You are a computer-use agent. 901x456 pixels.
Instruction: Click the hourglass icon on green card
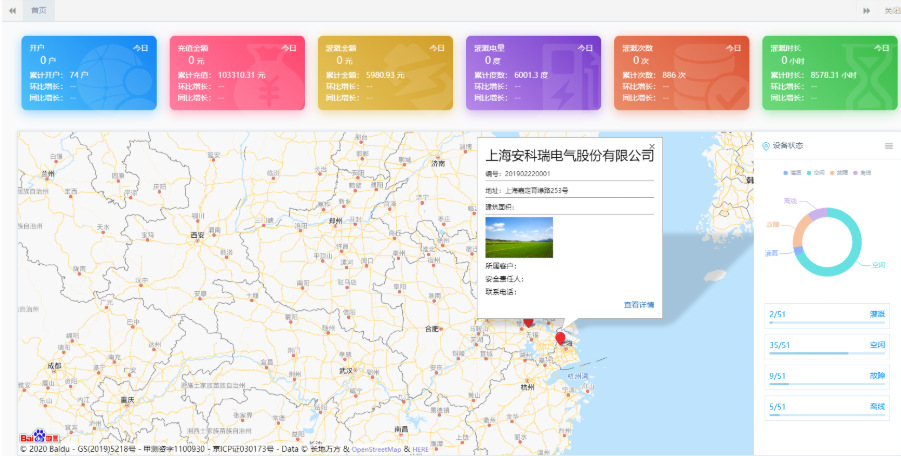point(869,79)
